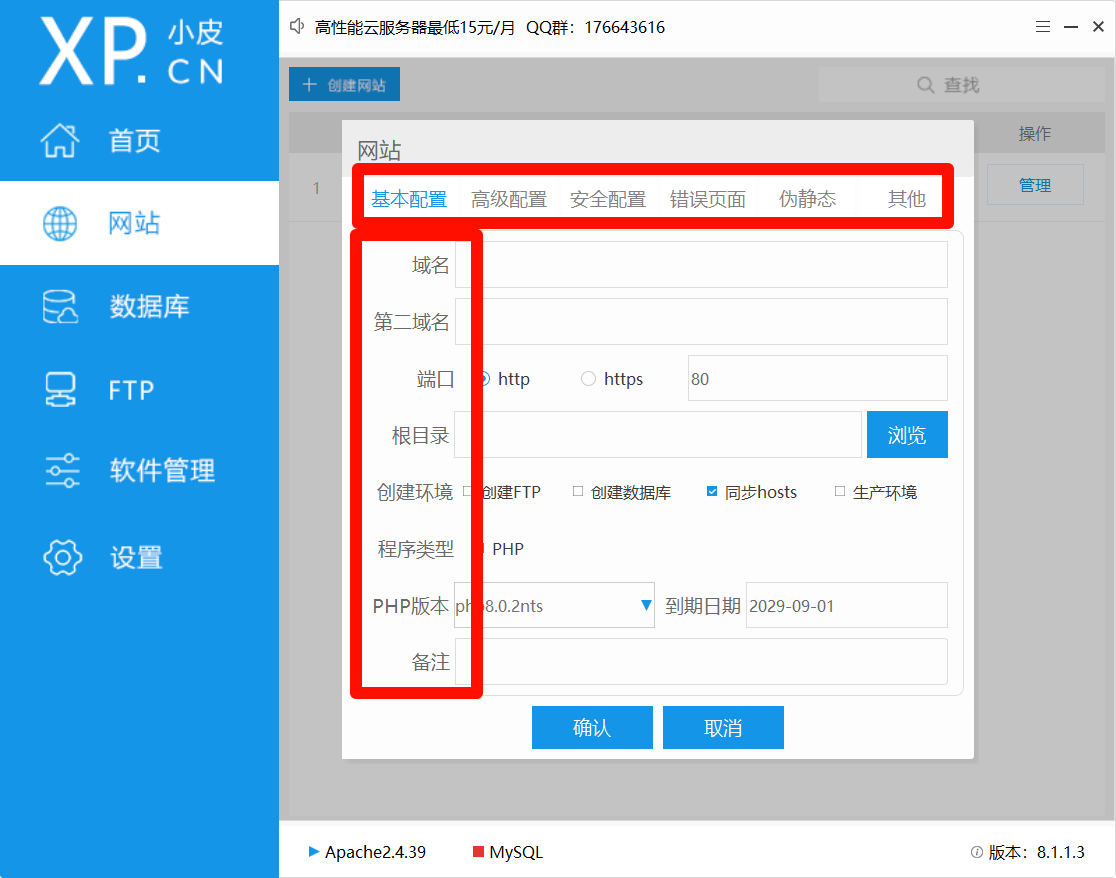The width and height of the screenshot is (1116, 878).
Task: Click the 管理 button in site row
Action: click(x=1035, y=185)
